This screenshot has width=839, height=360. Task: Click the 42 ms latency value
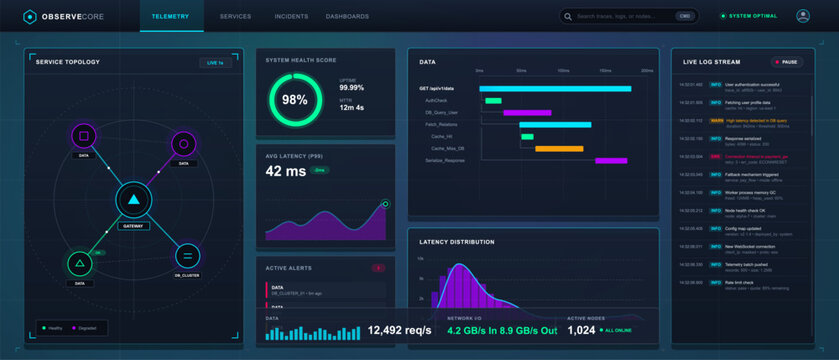click(x=286, y=171)
